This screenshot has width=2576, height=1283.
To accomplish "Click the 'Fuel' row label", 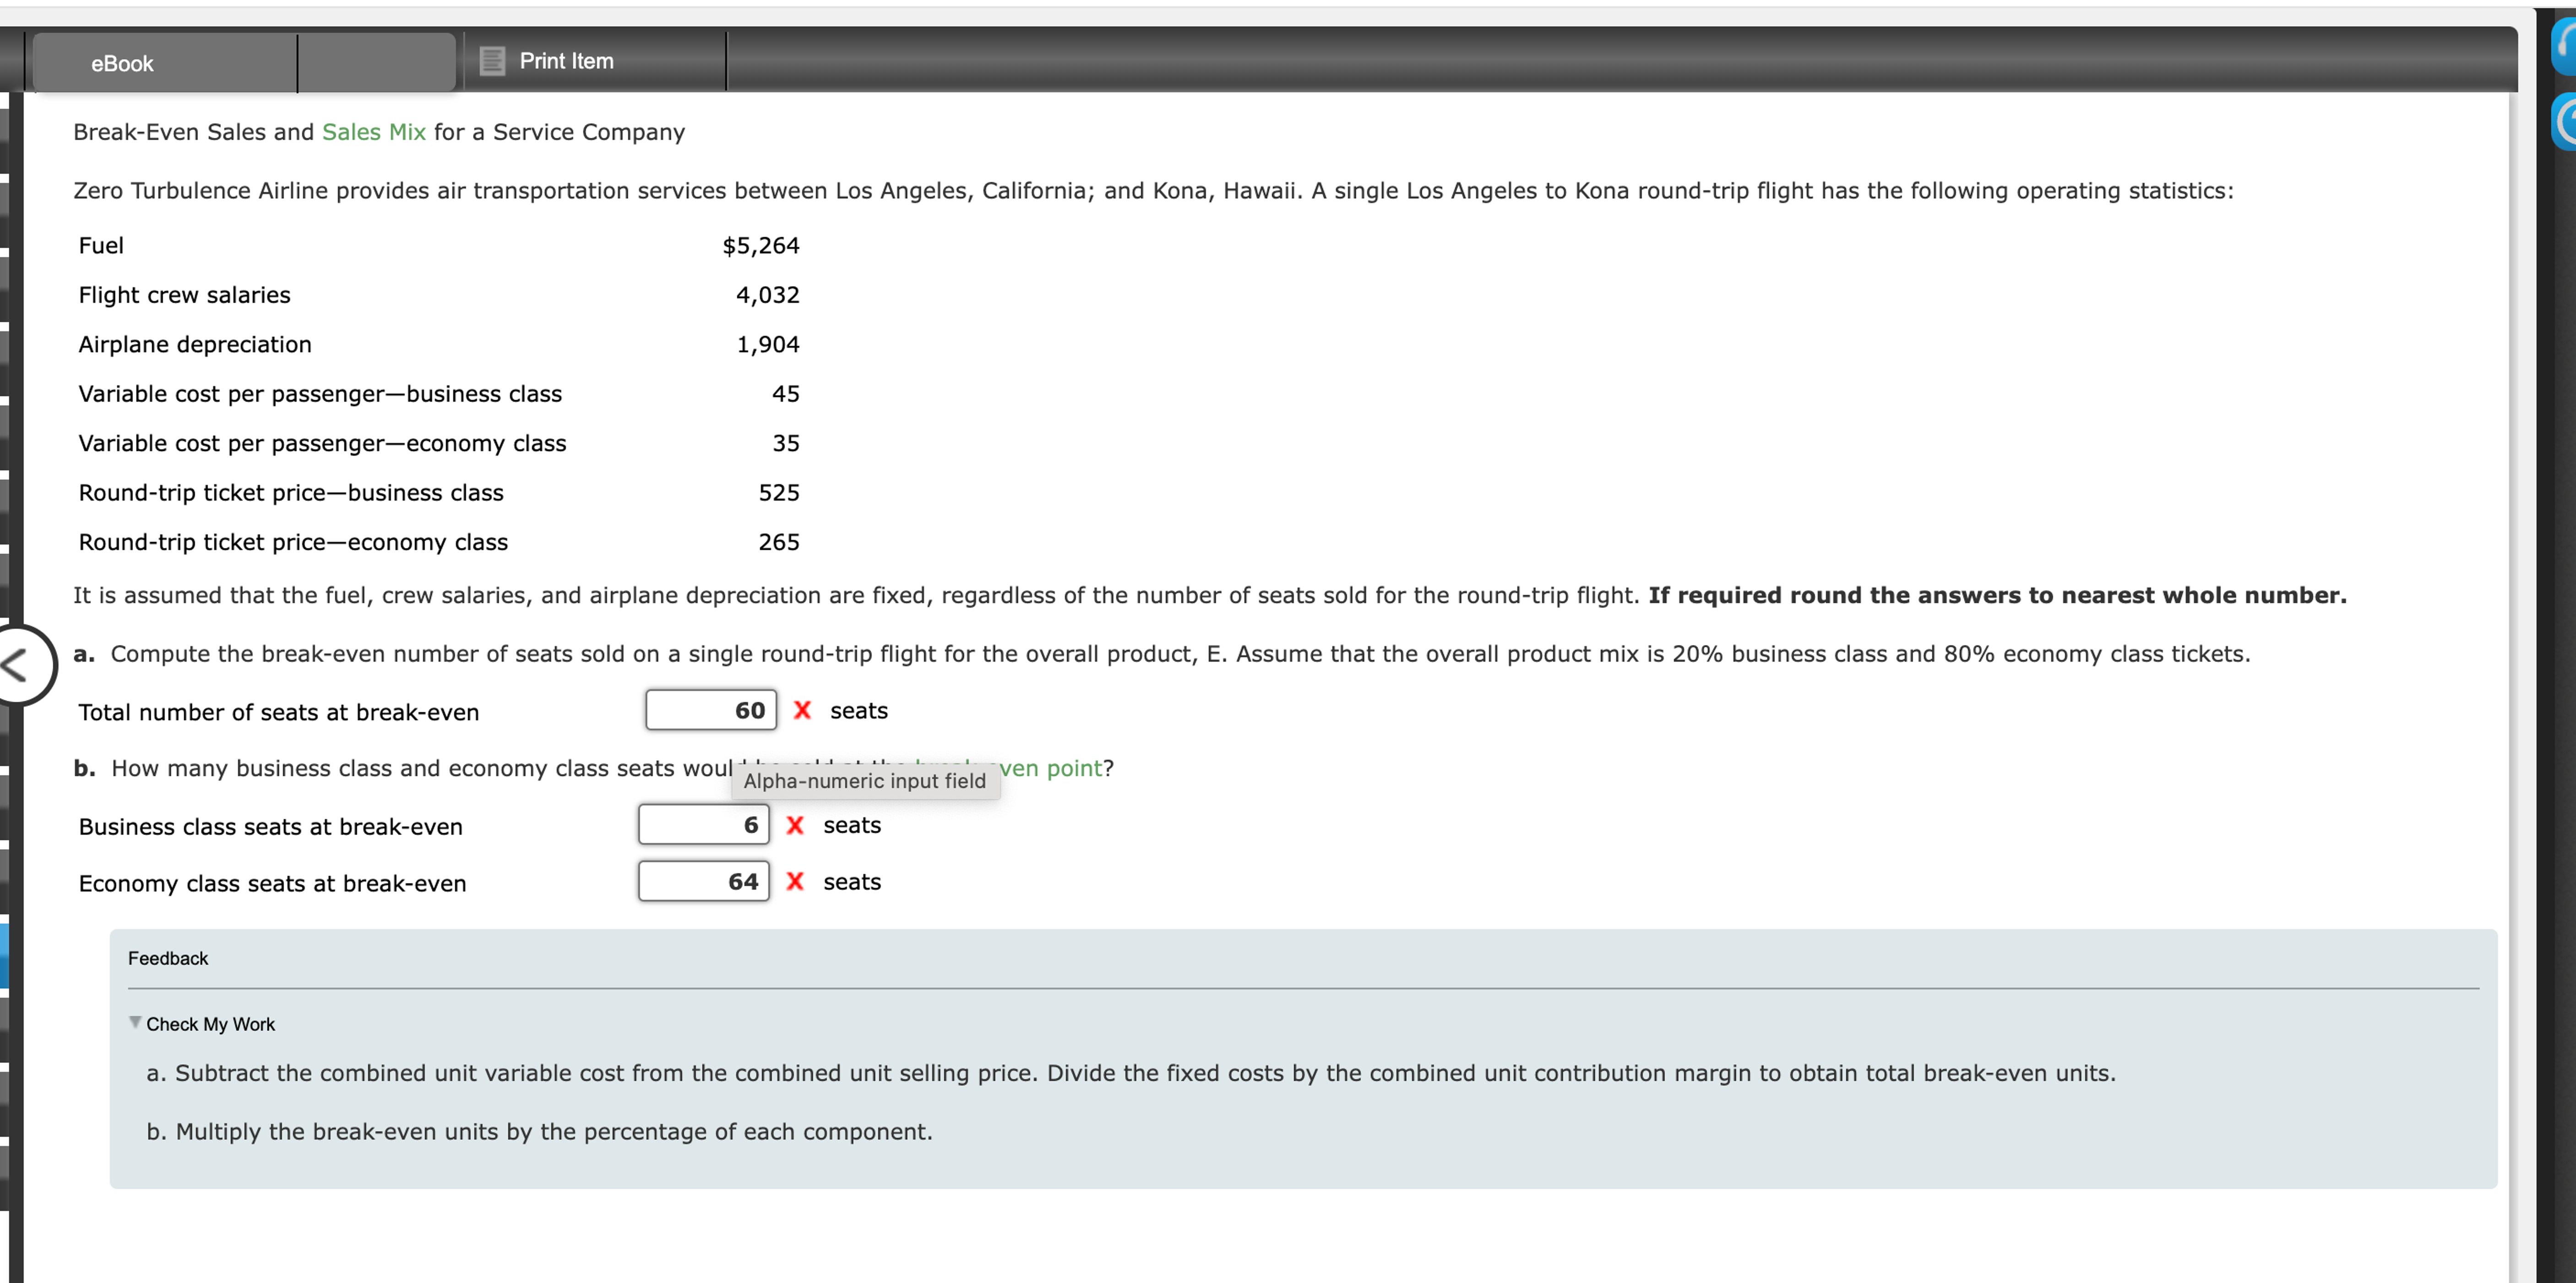I will [x=101, y=245].
